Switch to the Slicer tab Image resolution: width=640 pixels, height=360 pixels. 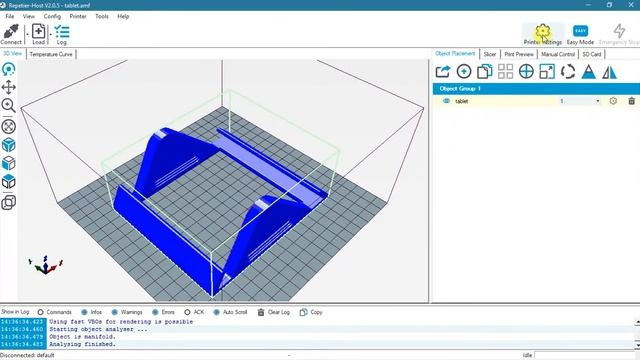pyautogui.click(x=490, y=54)
